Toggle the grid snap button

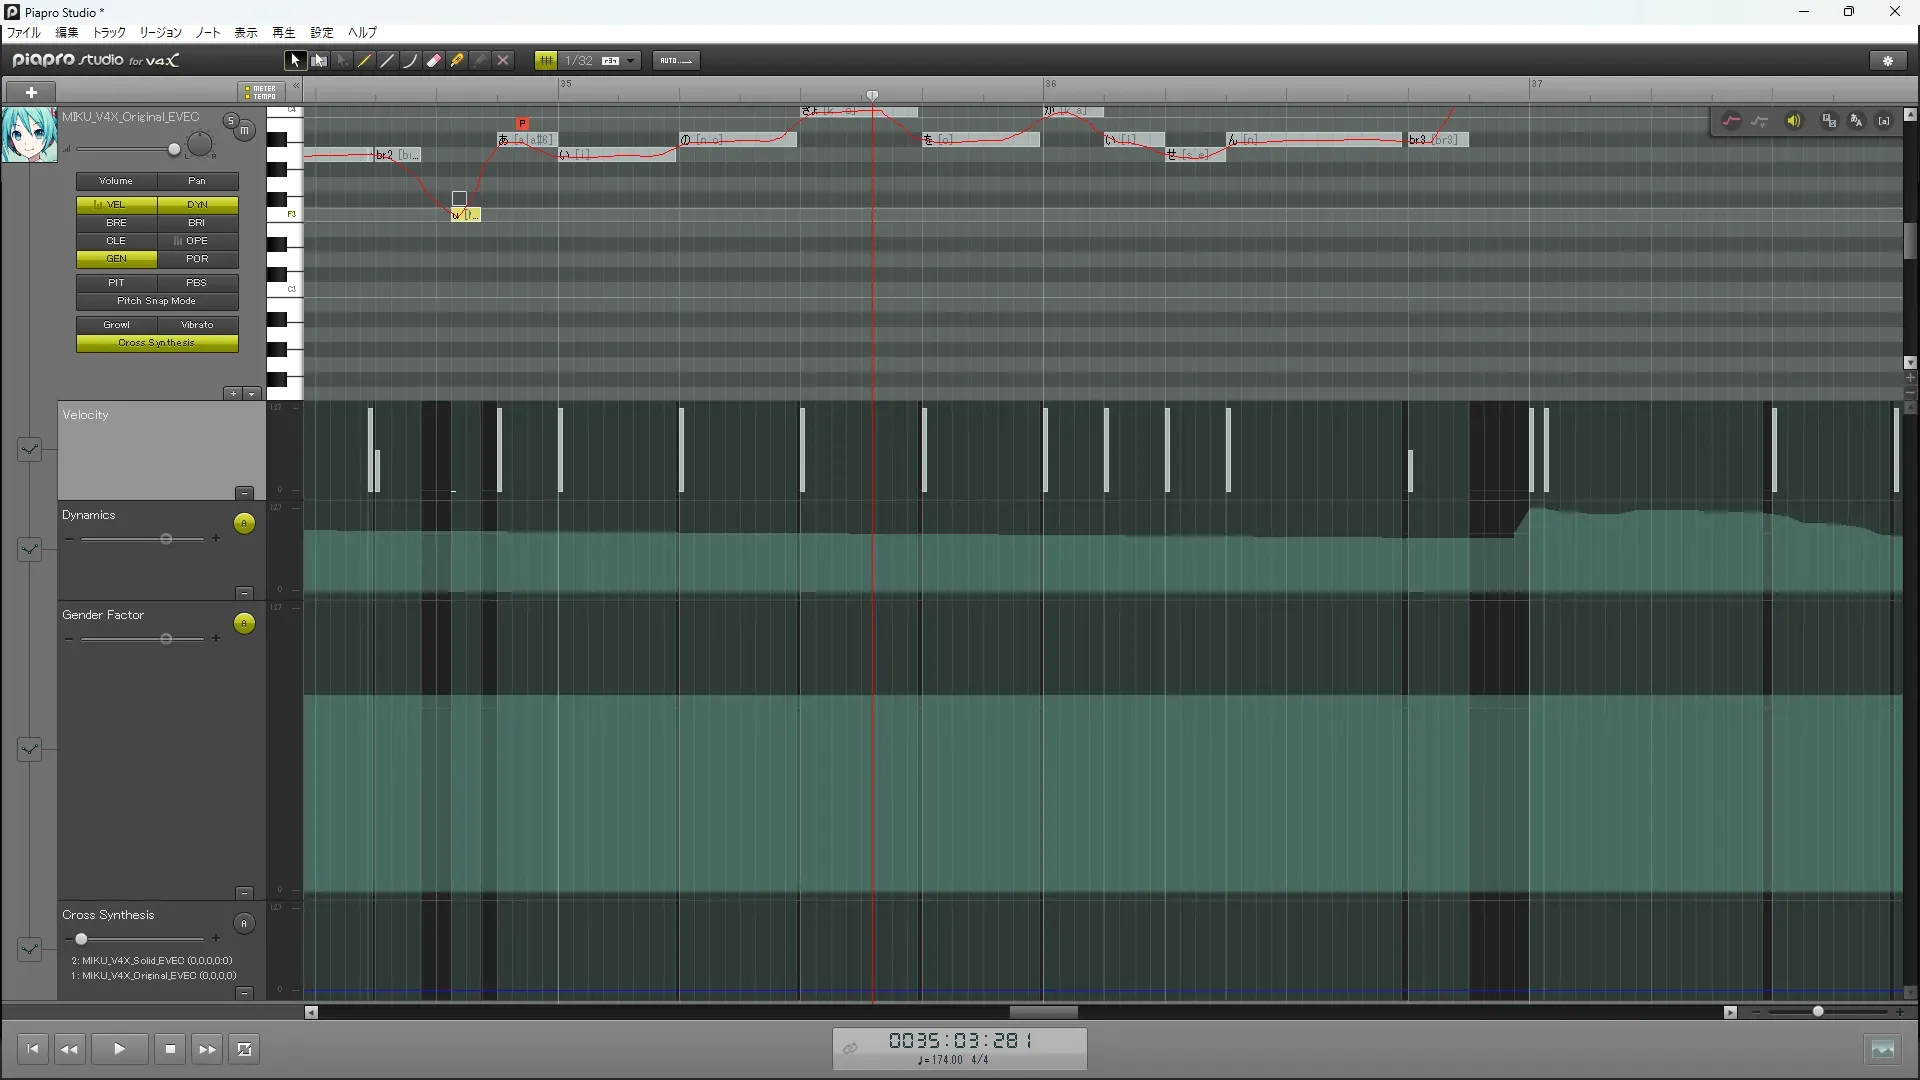tap(546, 61)
